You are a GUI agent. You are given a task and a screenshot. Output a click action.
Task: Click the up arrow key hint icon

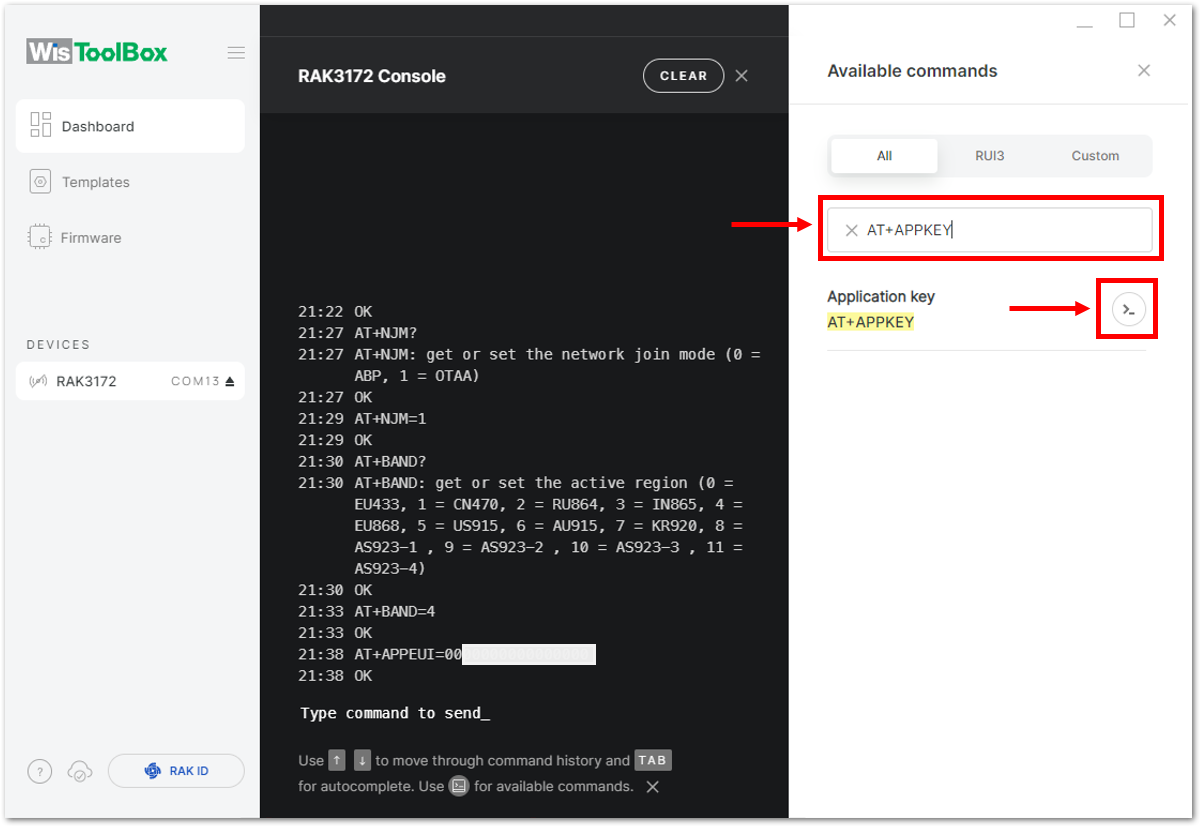337,760
